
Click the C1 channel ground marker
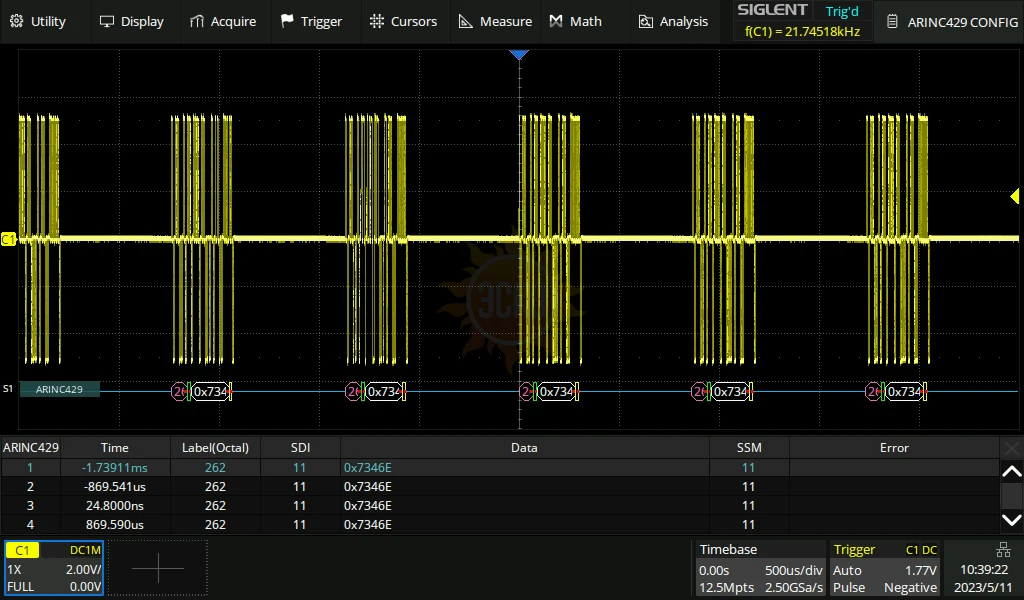coord(9,239)
